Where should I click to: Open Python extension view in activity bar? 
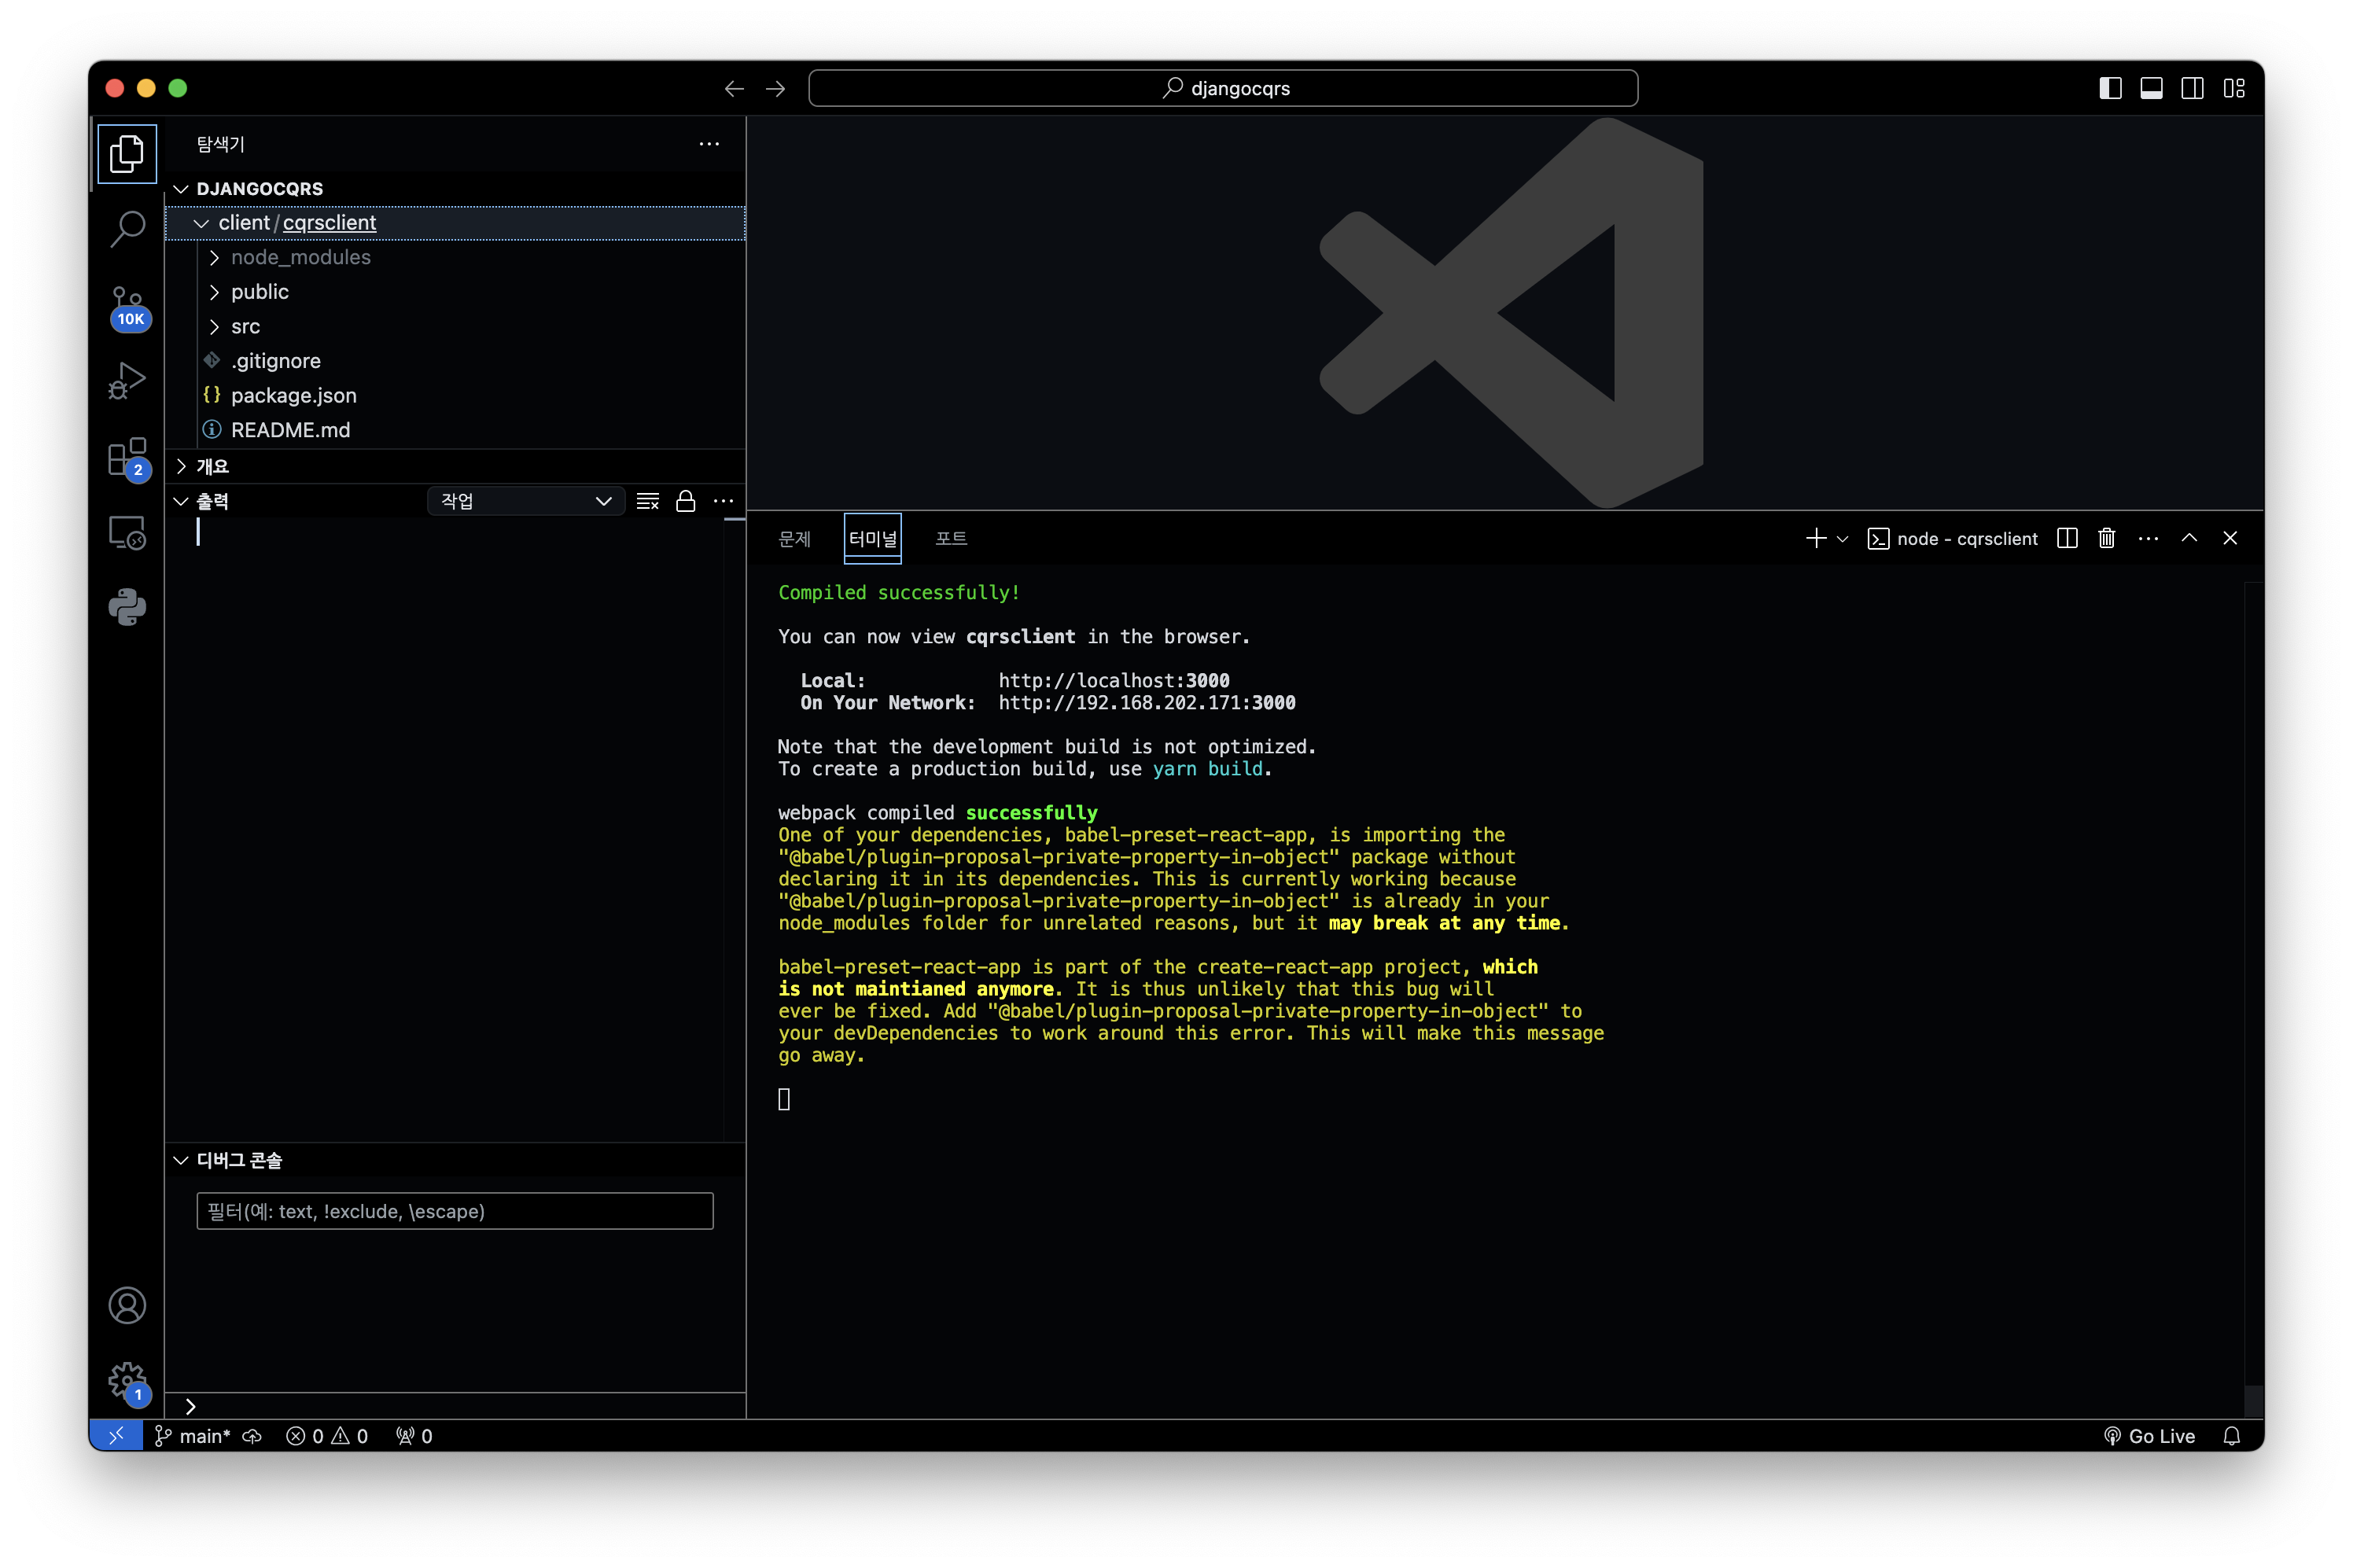[x=127, y=607]
